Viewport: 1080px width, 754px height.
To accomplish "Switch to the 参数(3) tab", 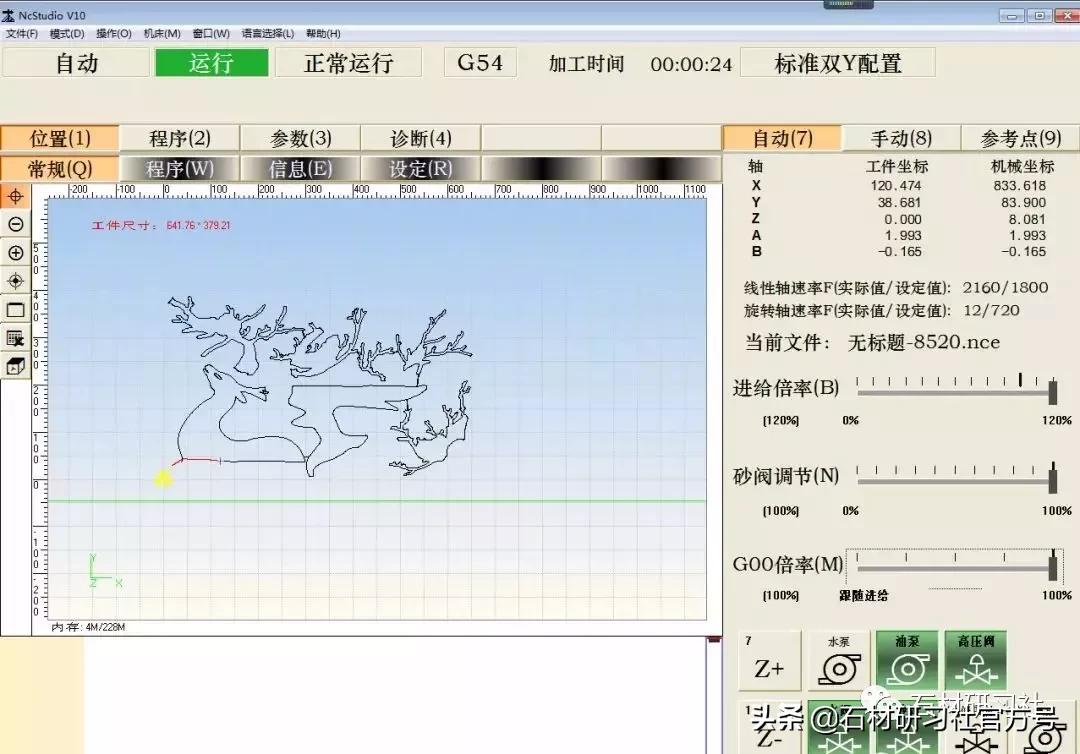I will pyautogui.click(x=296, y=138).
